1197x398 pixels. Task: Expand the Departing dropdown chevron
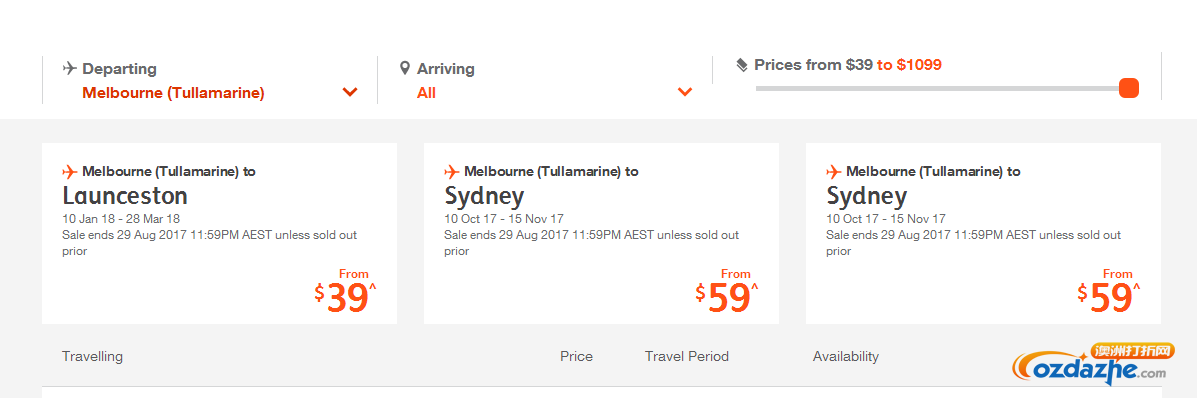pos(350,92)
